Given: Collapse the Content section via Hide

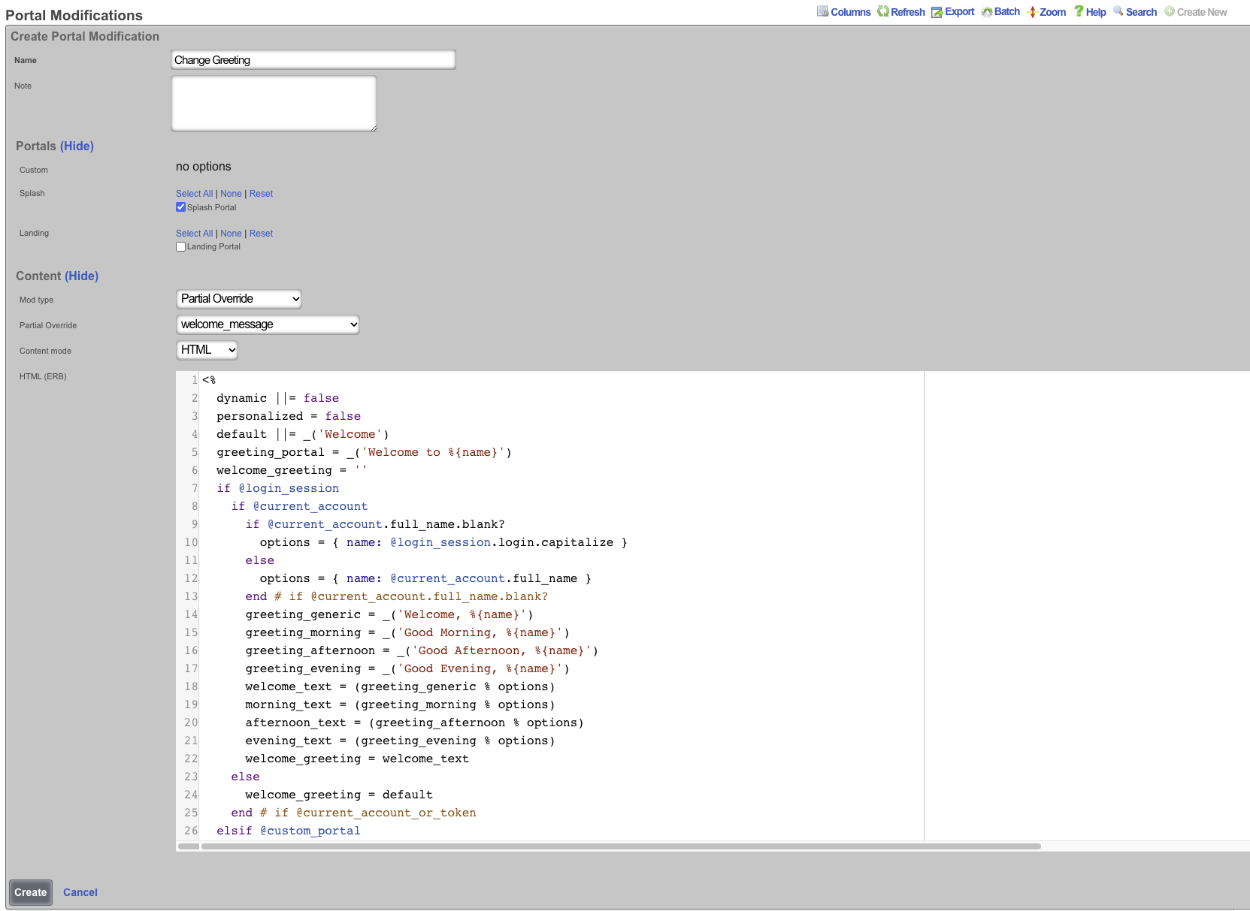Looking at the screenshot, I should click(x=82, y=276).
